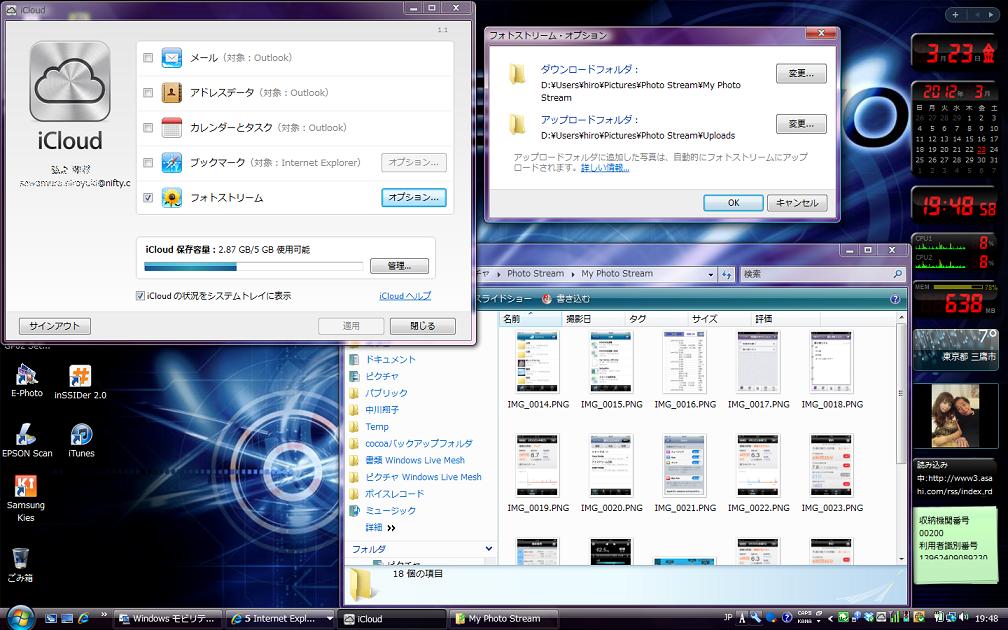
Task: Click the address book icon in iCloud
Action: [172, 93]
